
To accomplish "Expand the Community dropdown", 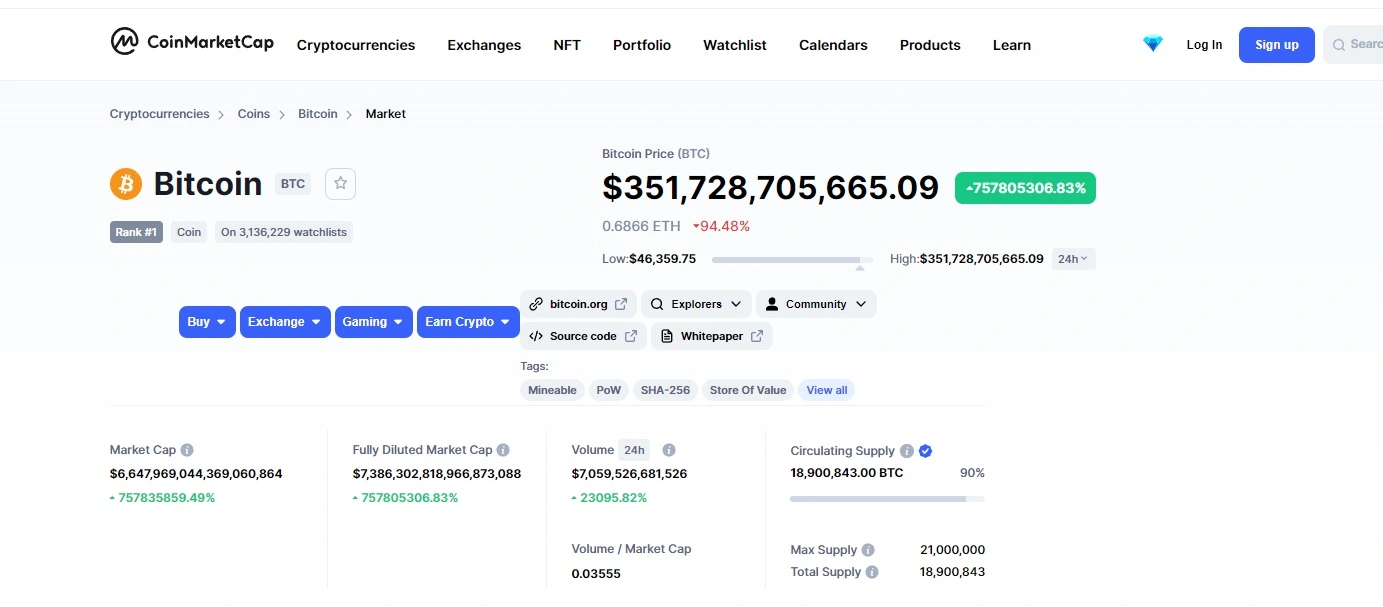I will [x=816, y=304].
